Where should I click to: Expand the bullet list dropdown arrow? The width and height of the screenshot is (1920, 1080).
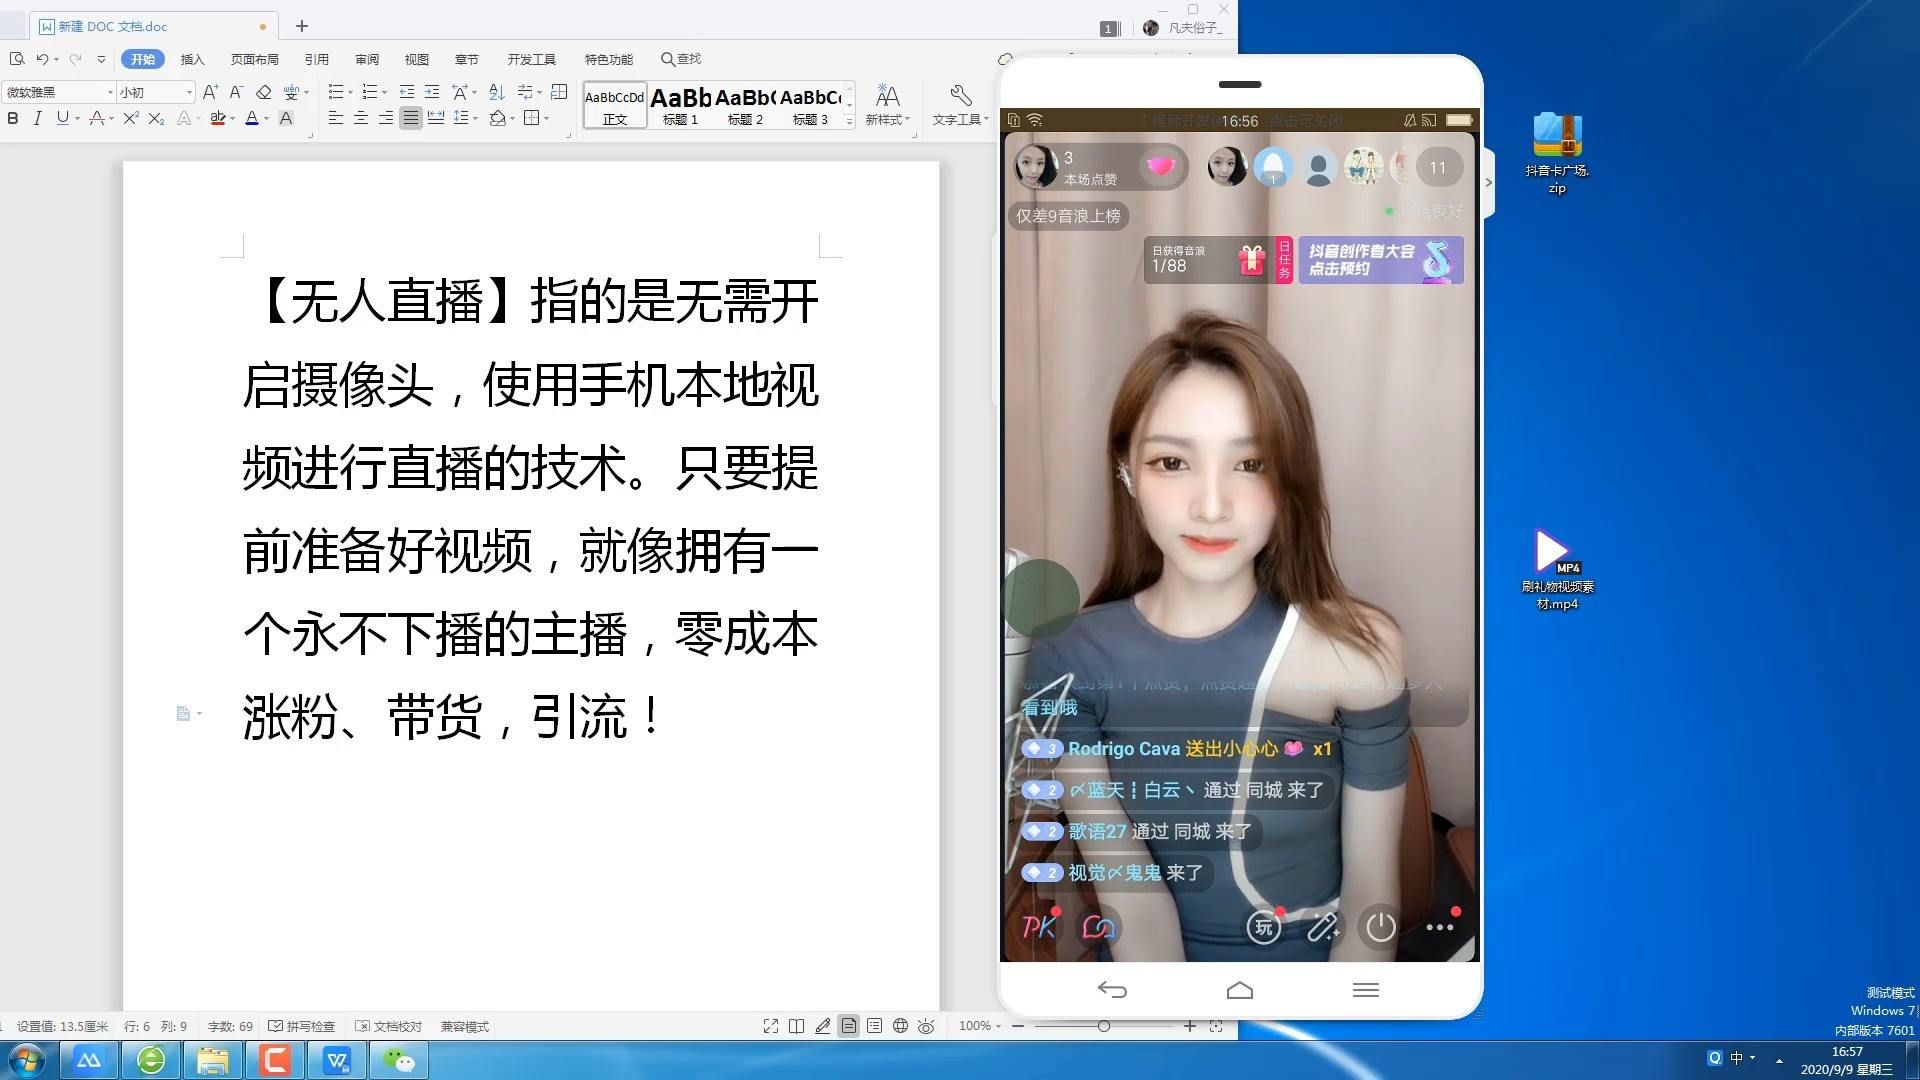(350, 92)
